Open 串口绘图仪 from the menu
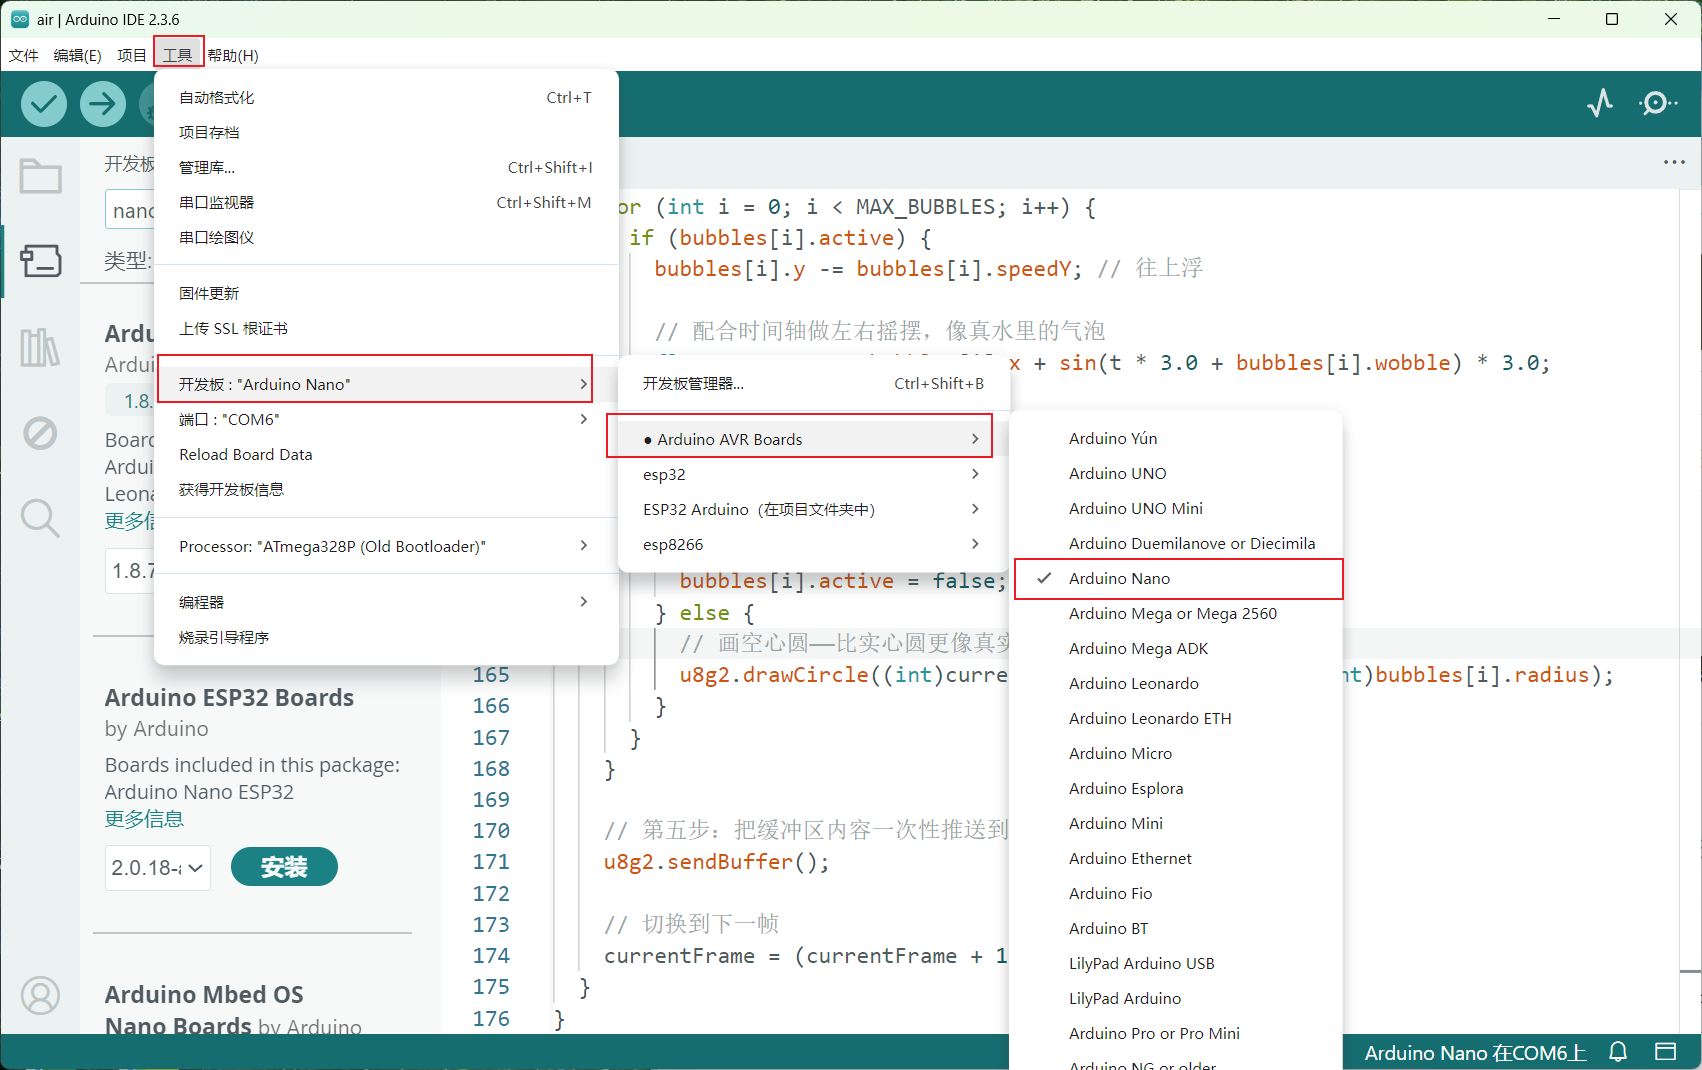The width and height of the screenshot is (1702, 1070). [385, 237]
